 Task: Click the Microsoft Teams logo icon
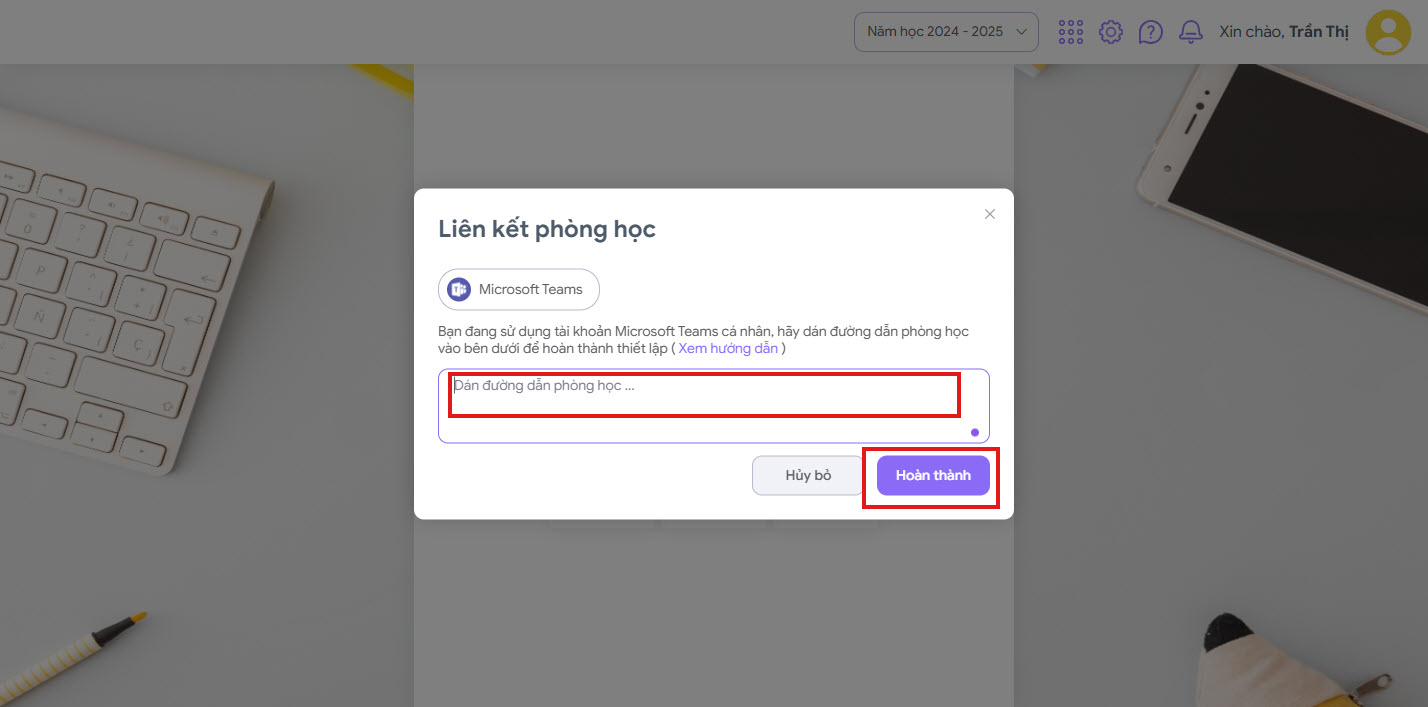coord(459,289)
